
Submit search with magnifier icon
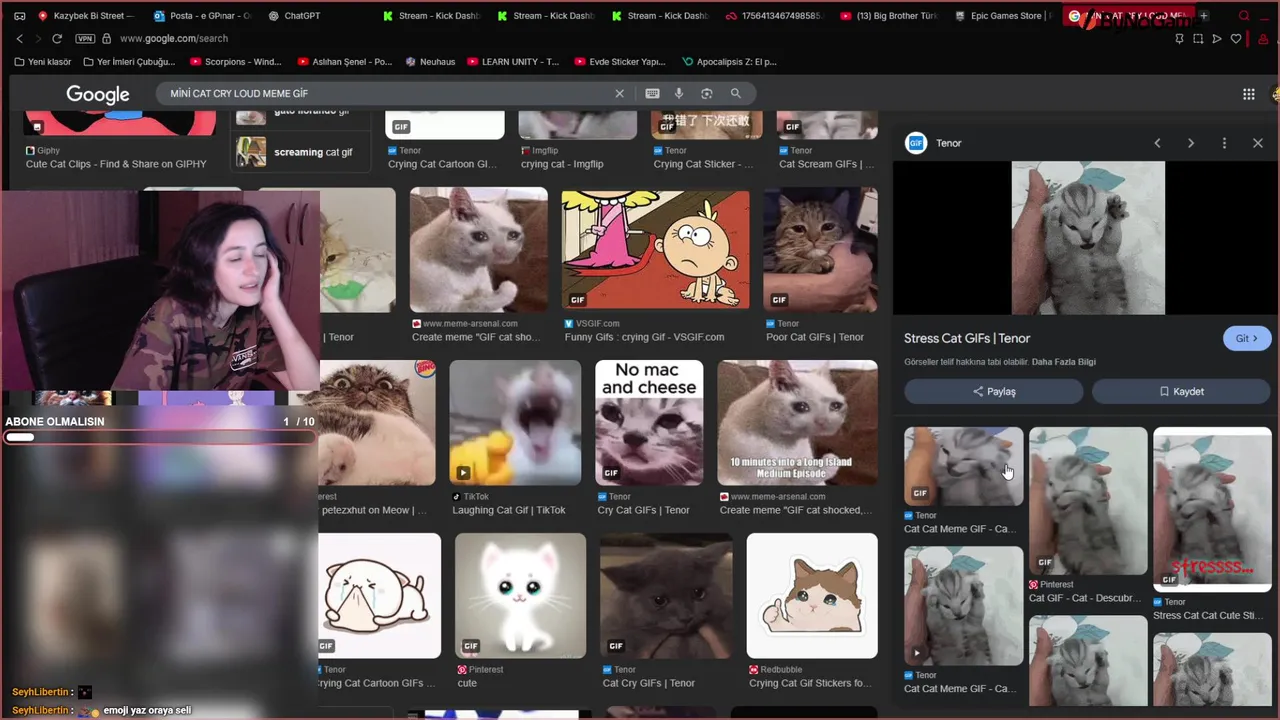click(736, 93)
